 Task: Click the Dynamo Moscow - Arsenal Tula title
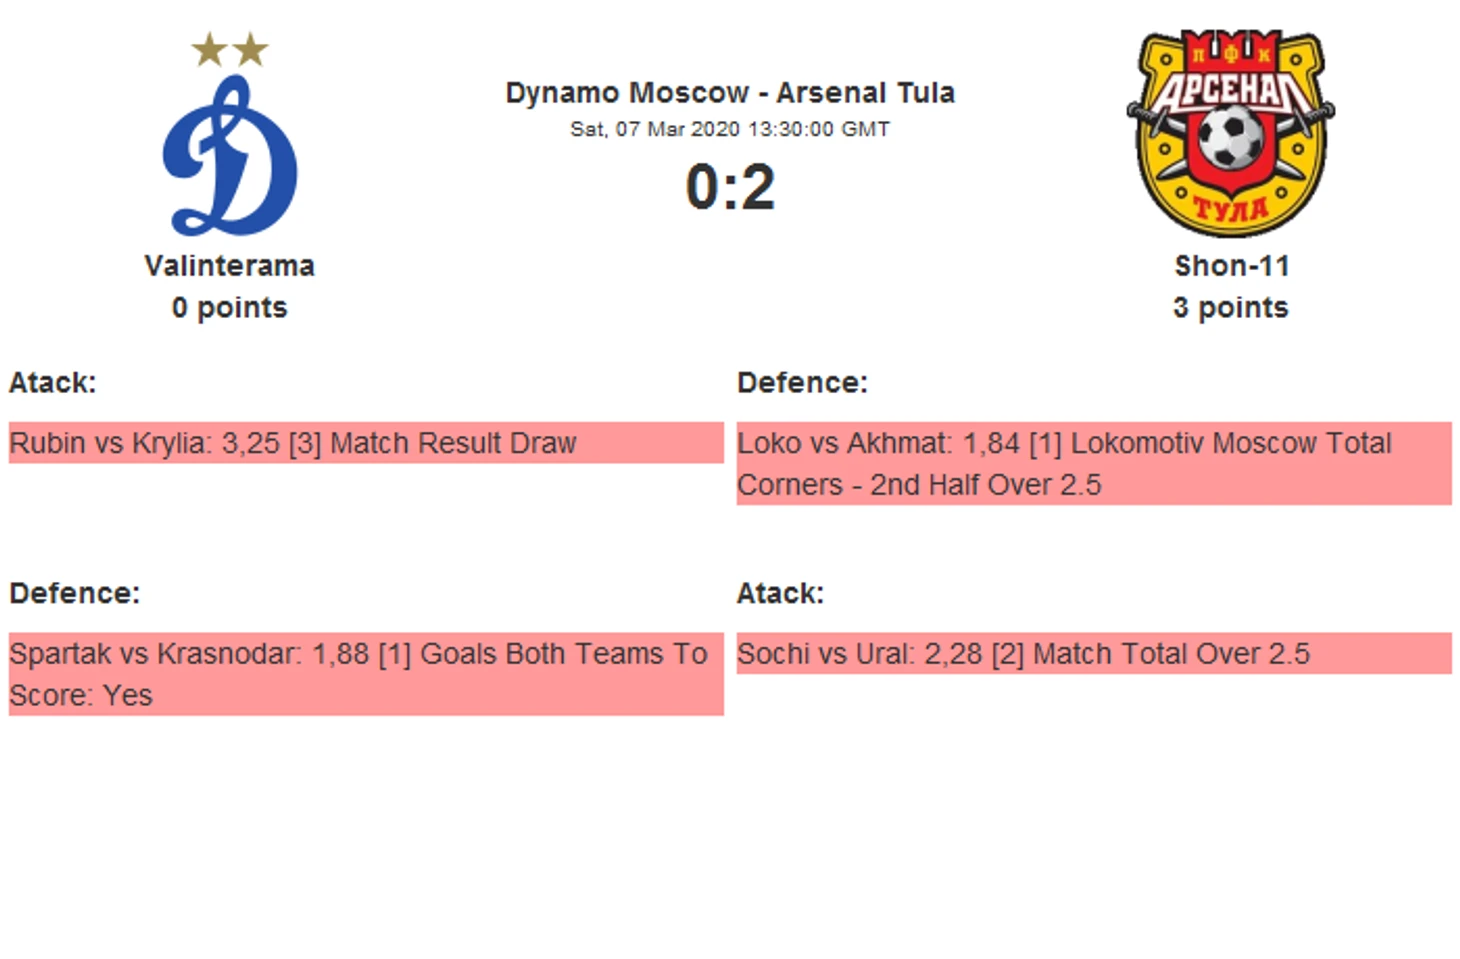click(x=730, y=93)
